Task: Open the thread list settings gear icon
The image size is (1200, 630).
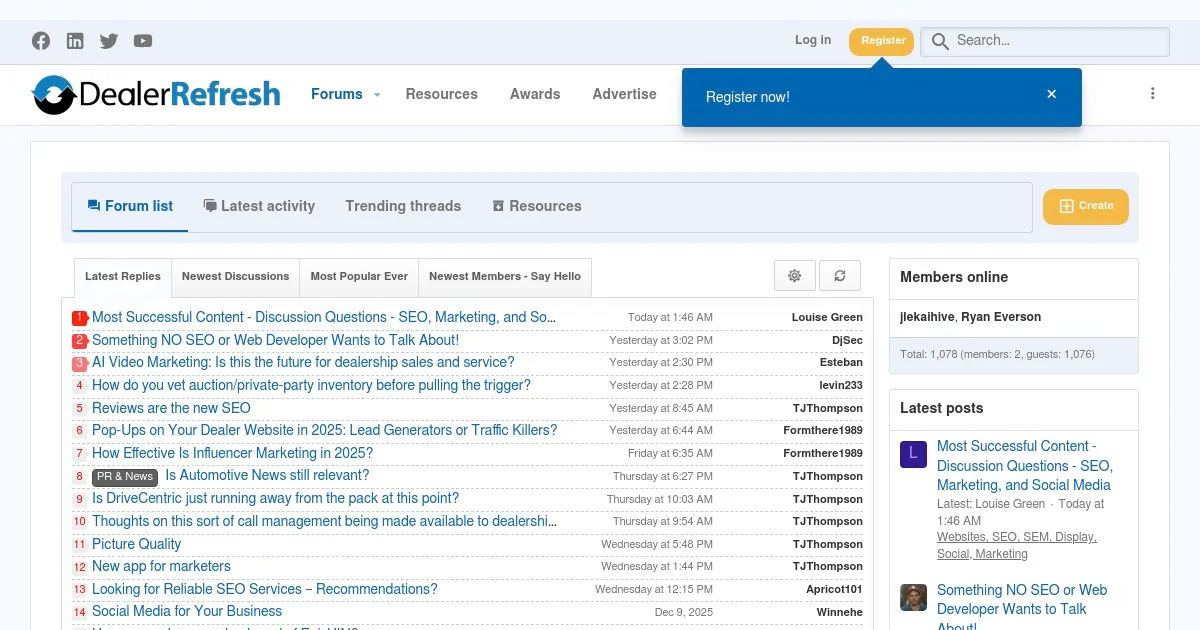Action: point(794,275)
